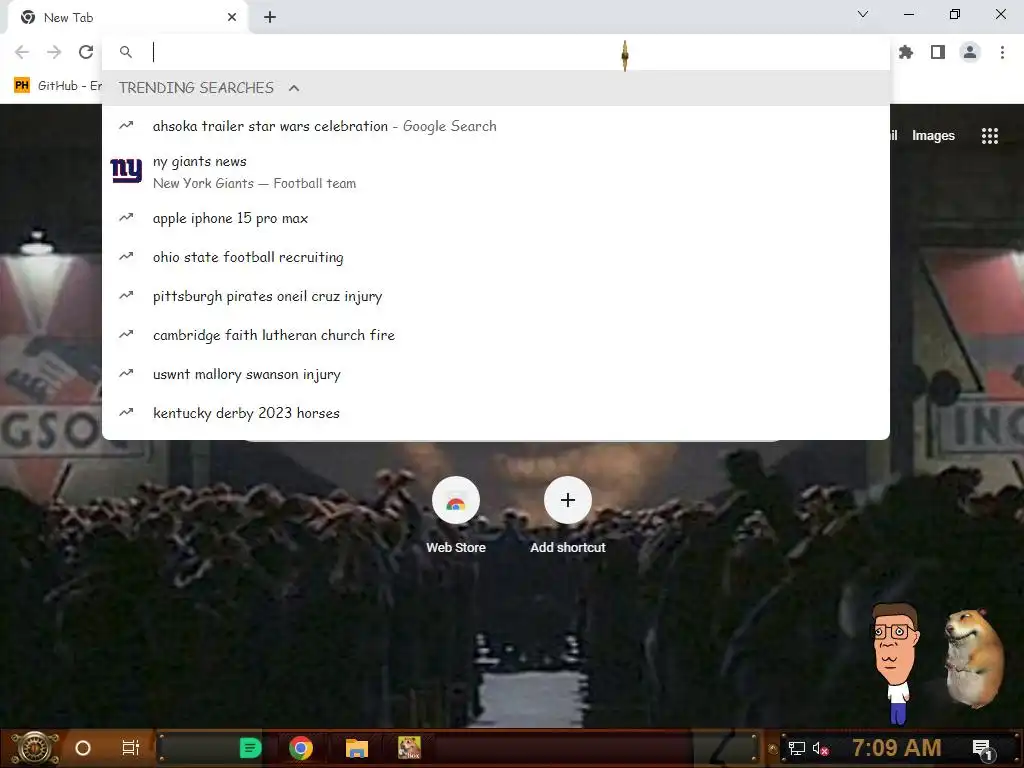Screen dimensions: 1024x768
Task: Open the Web Store shortcut
Action: click(456, 515)
